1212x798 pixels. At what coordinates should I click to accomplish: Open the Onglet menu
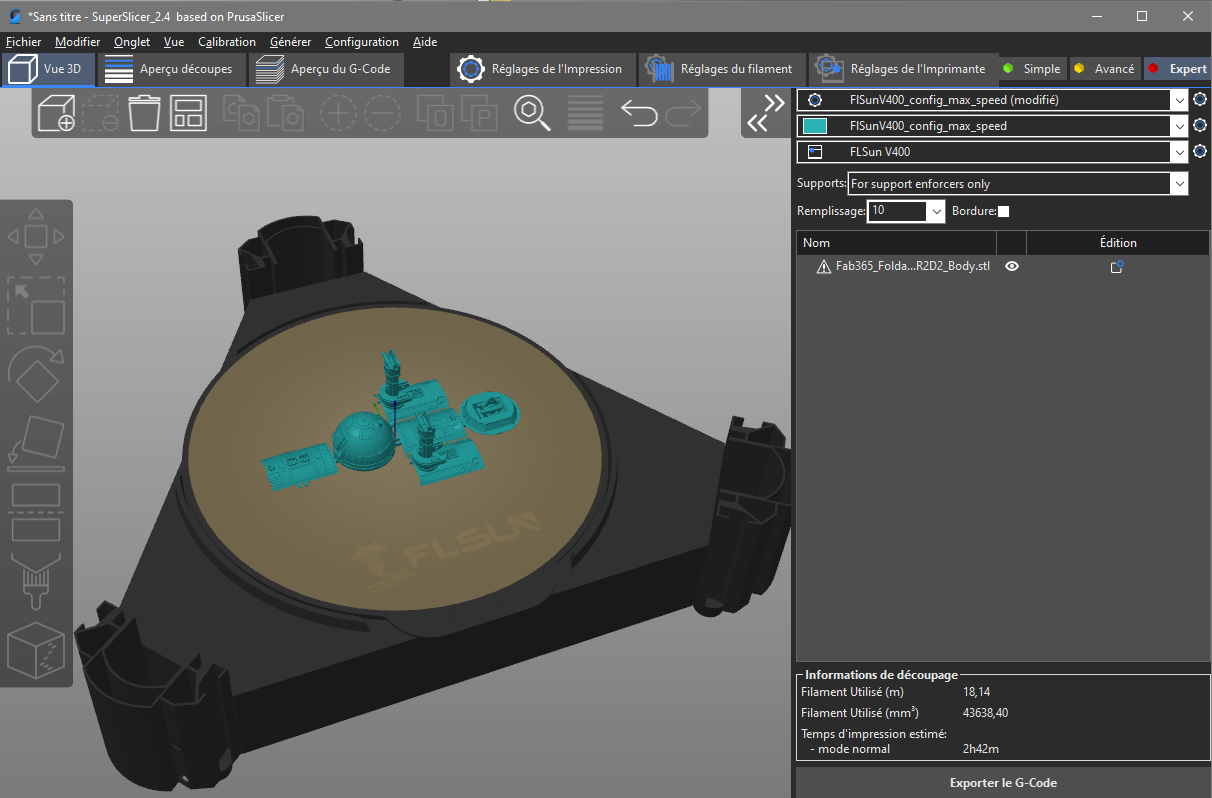click(x=132, y=42)
